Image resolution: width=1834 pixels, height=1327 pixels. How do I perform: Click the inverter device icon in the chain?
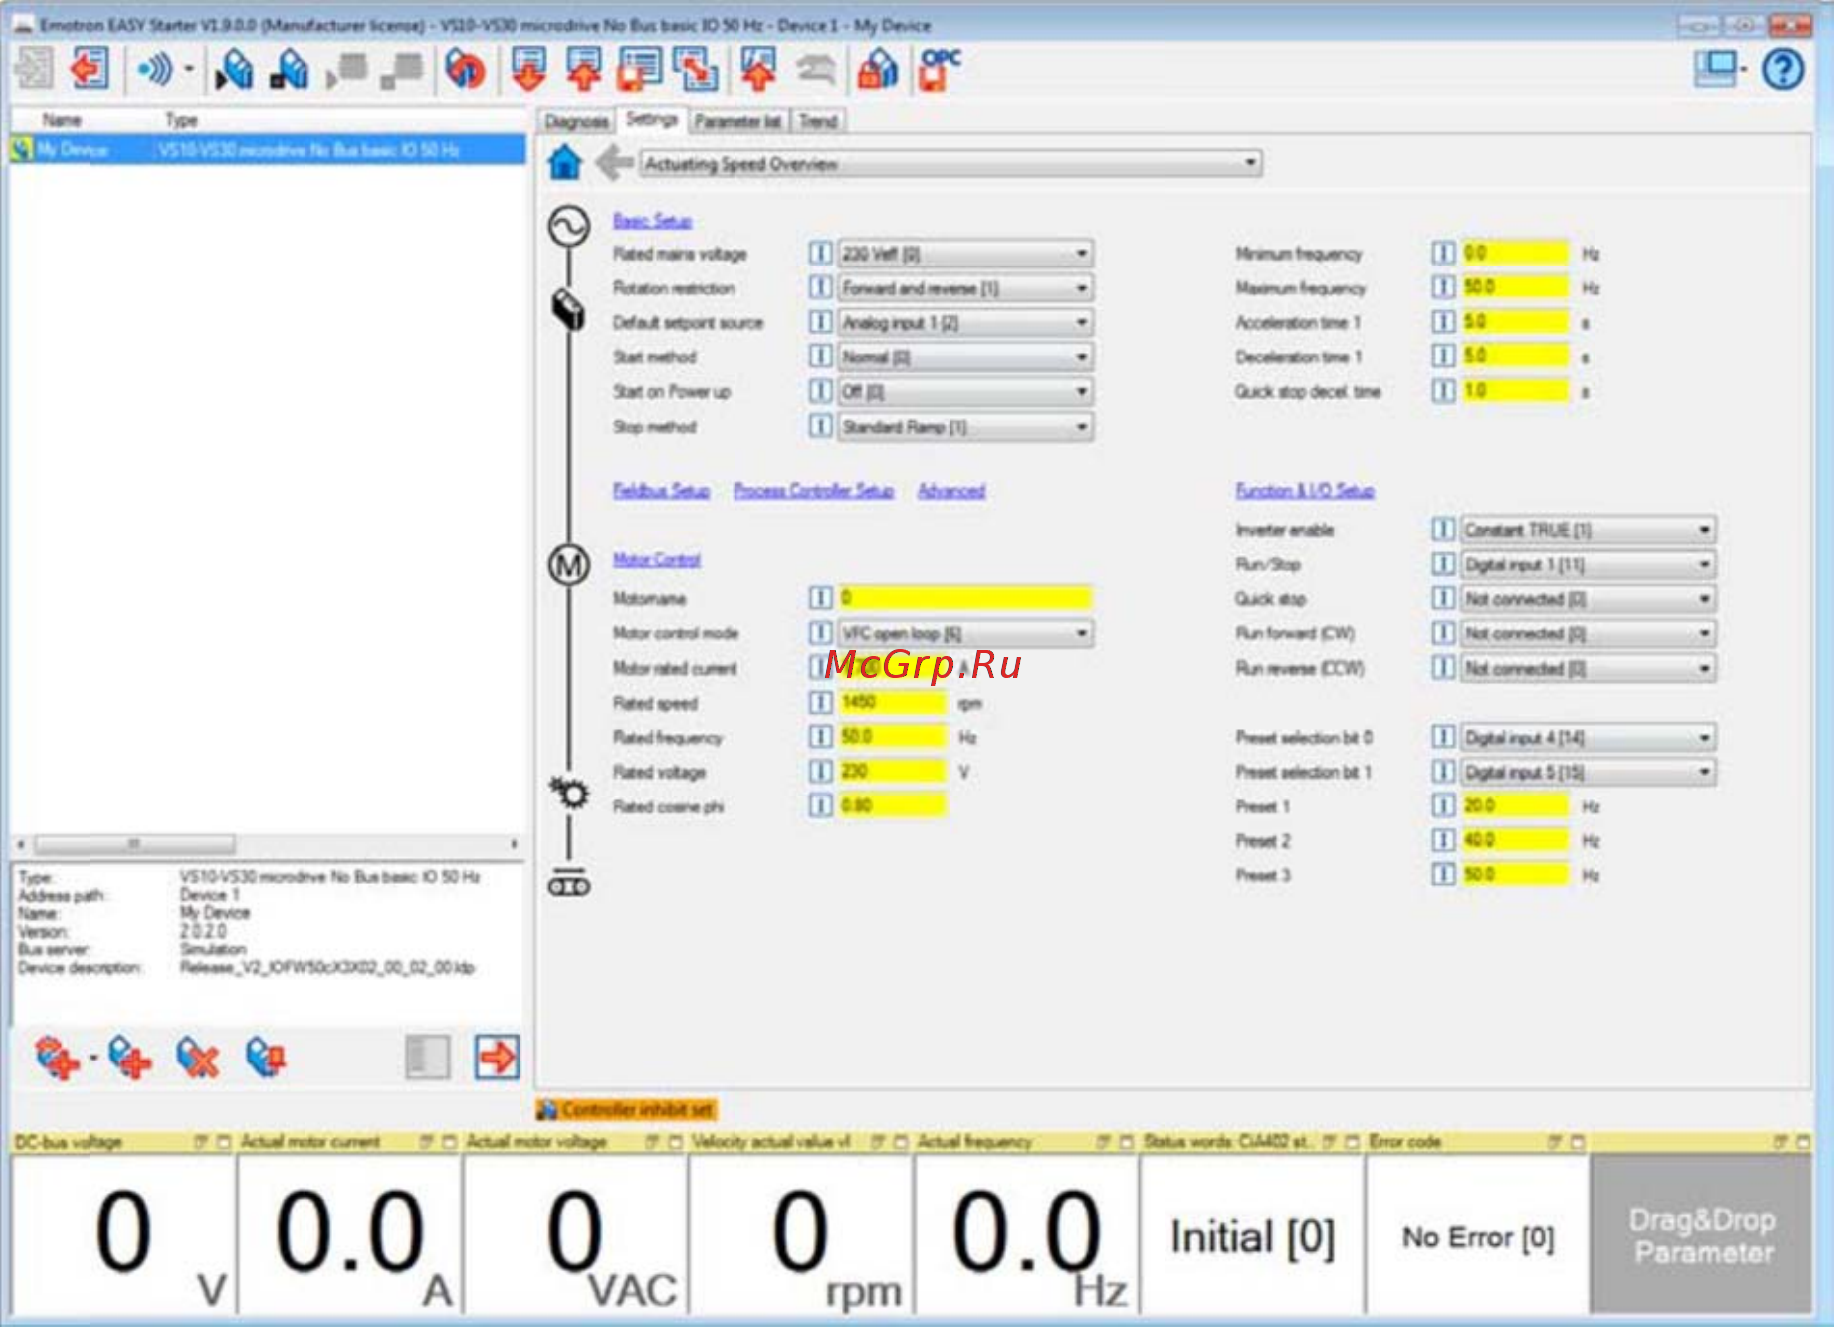pyautogui.click(x=568, y=309)
